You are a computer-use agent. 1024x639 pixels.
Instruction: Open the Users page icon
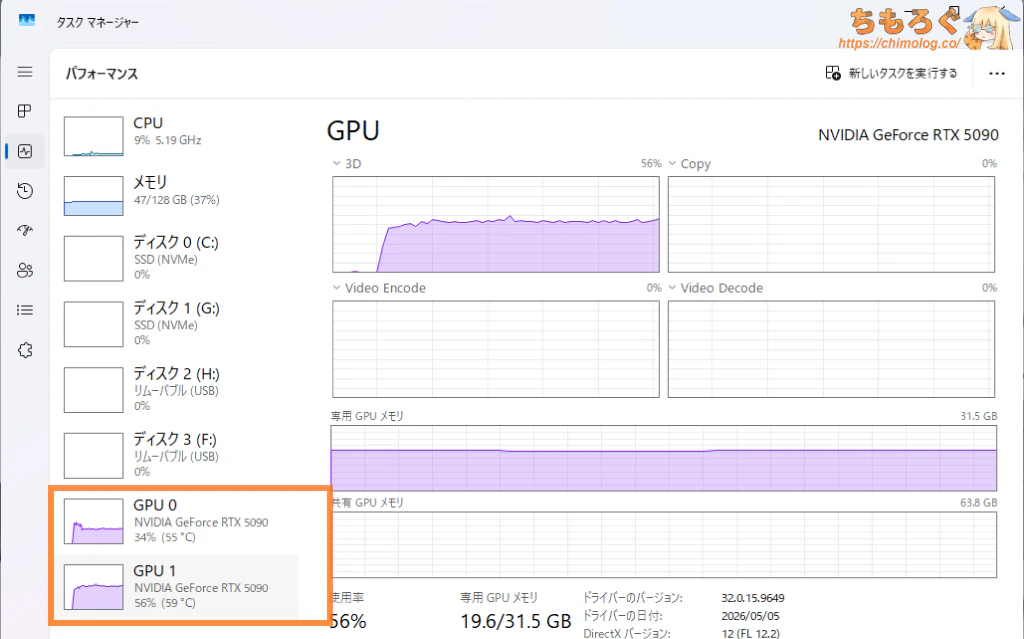pos(25,270)
